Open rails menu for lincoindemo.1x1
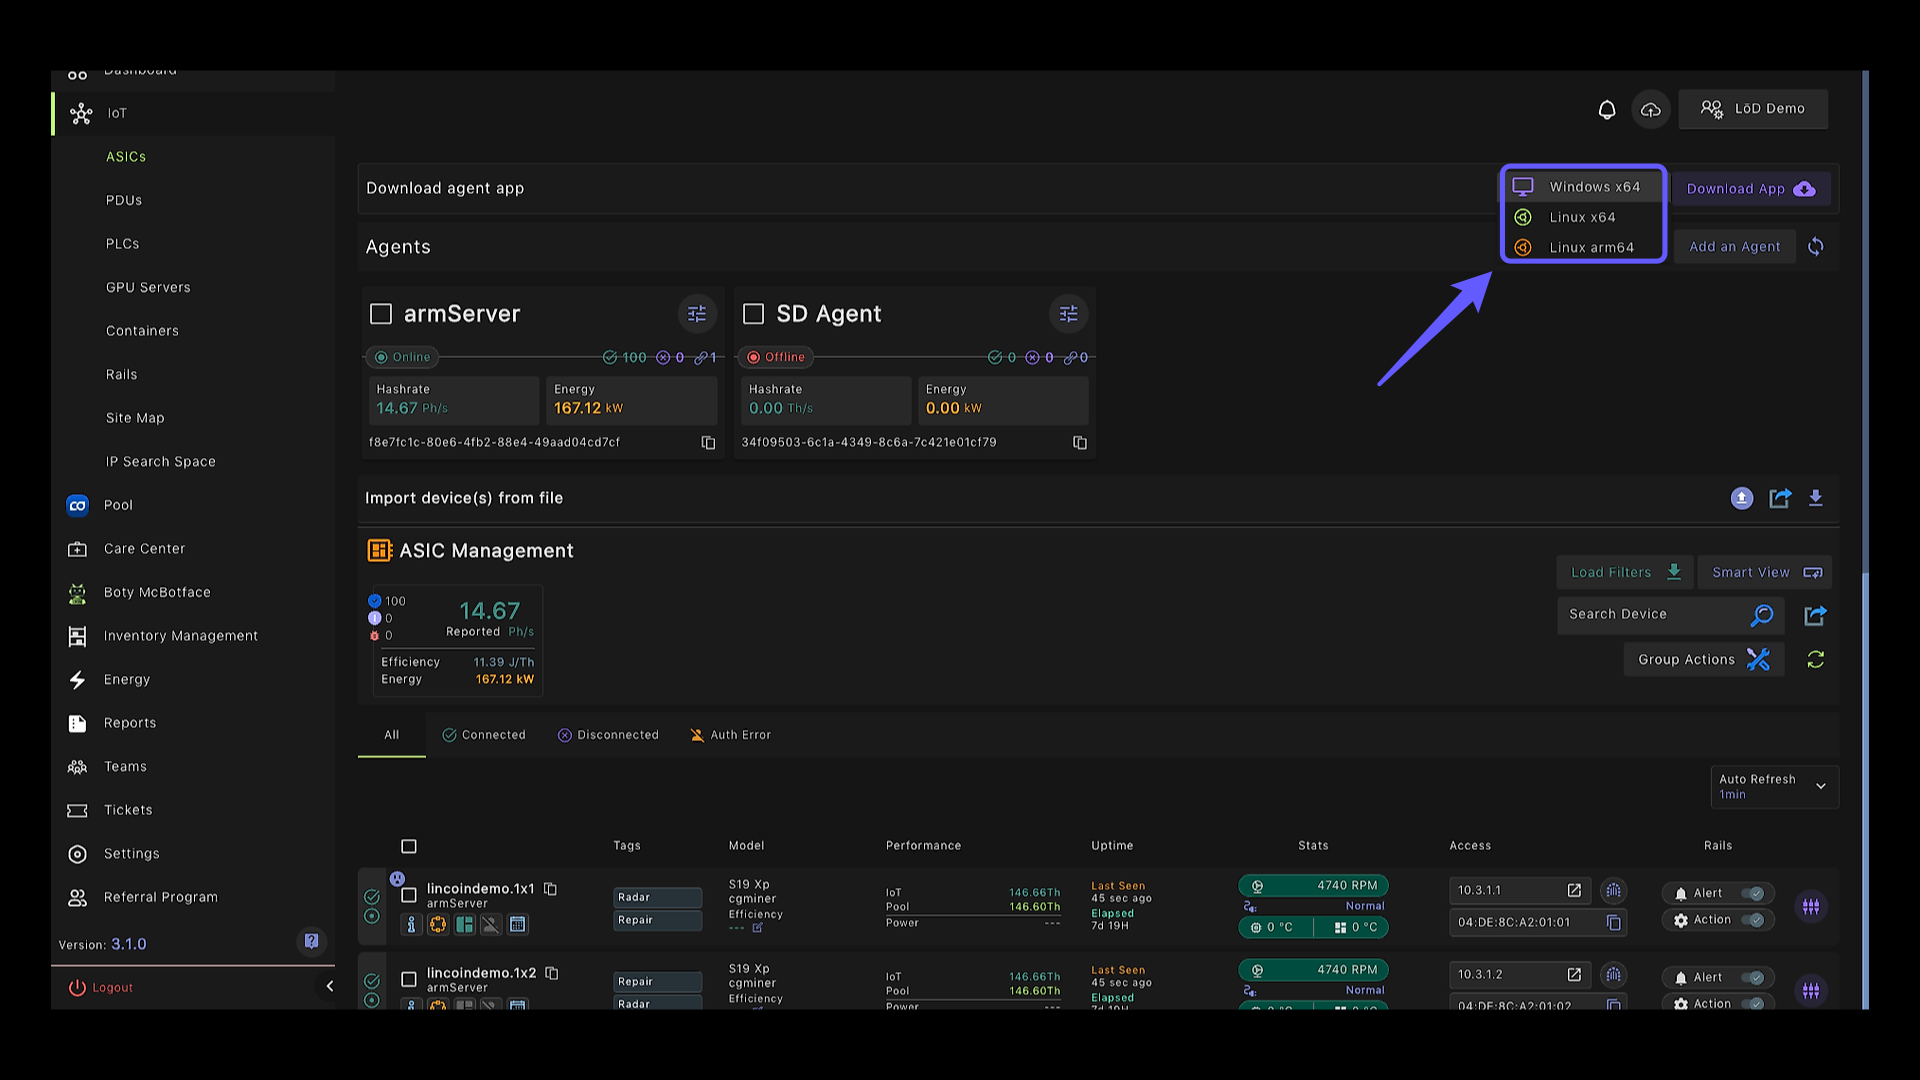The image size is (1920, 1080). pos(1811,907)
